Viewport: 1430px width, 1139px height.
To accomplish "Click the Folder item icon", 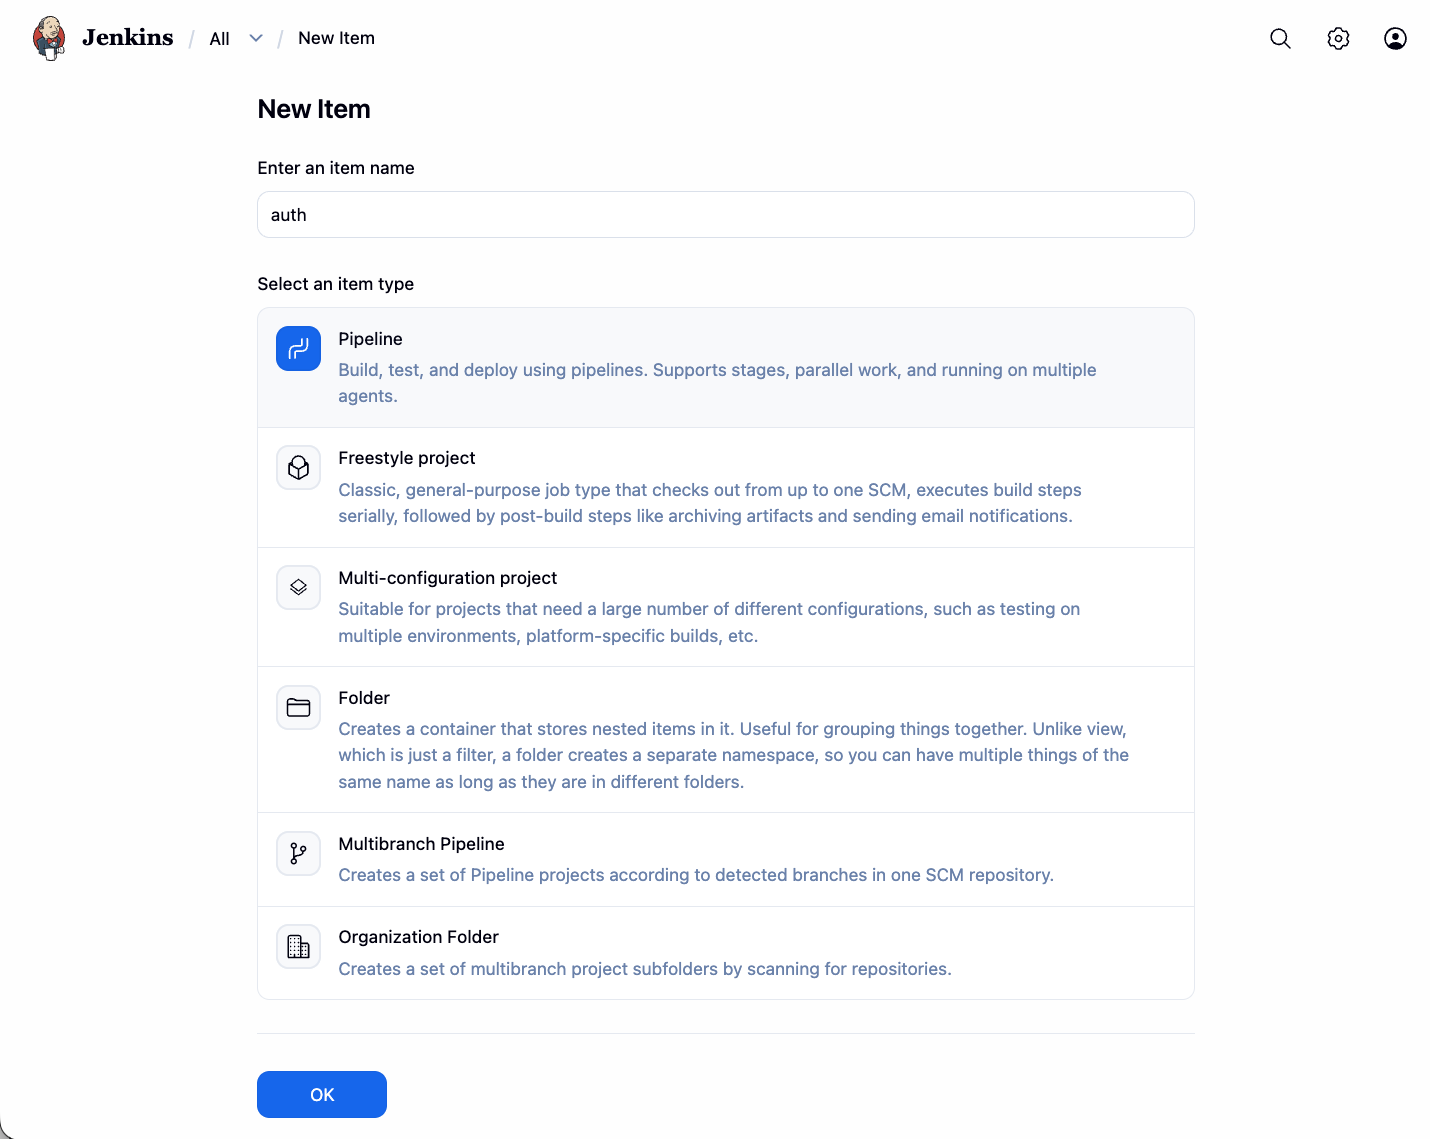I will coord(298,707).
